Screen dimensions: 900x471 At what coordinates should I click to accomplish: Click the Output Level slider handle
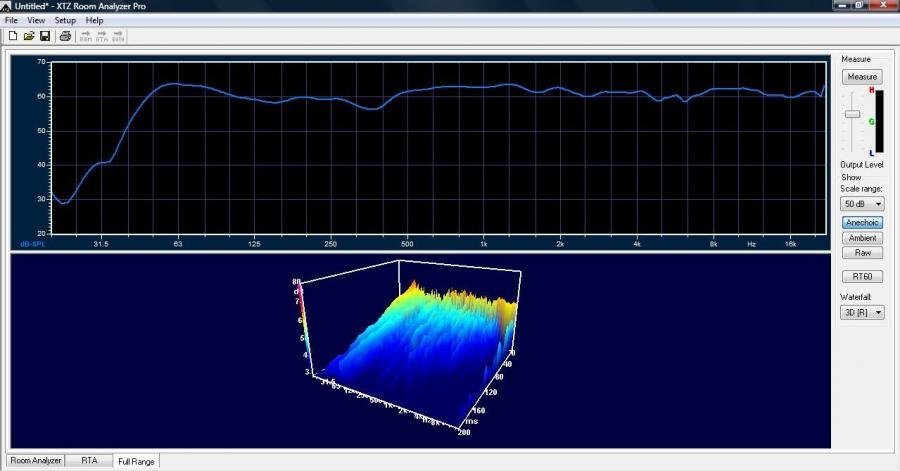[852, 114]
